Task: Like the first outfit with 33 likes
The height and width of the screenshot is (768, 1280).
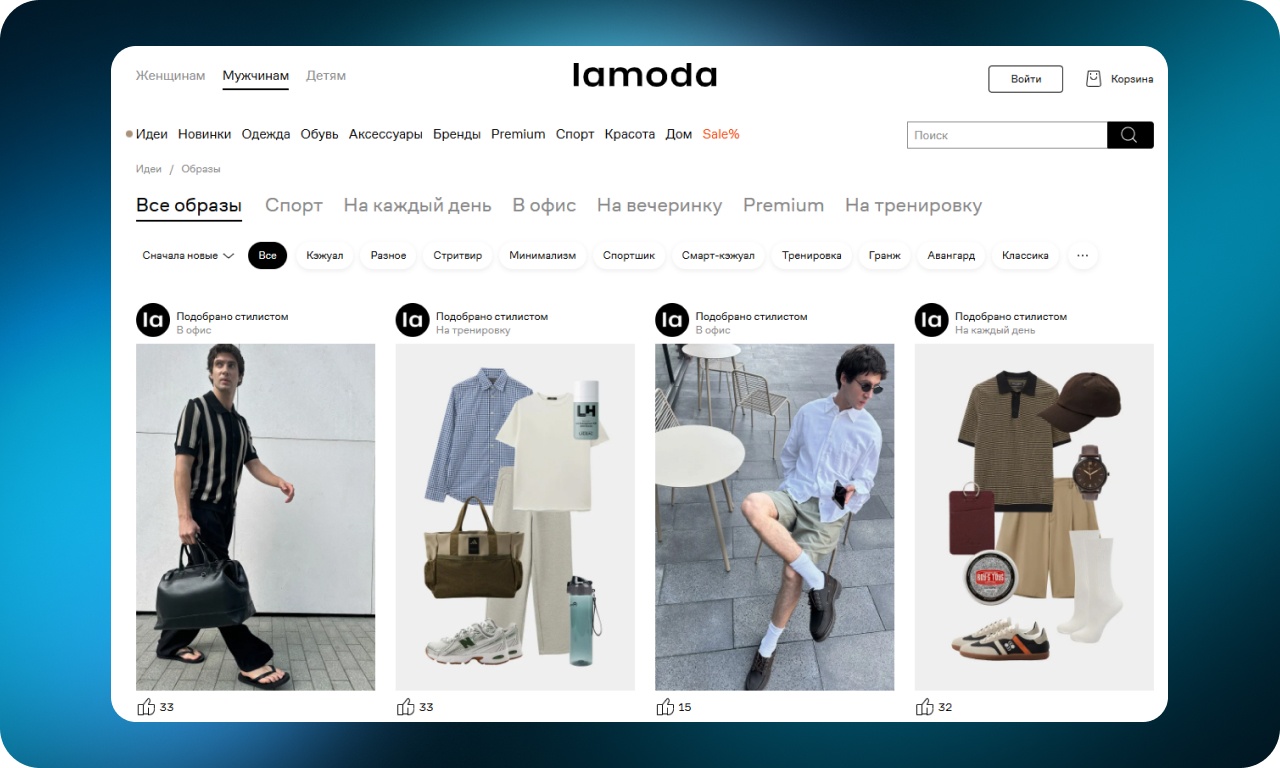Action: tap(146, 707)
